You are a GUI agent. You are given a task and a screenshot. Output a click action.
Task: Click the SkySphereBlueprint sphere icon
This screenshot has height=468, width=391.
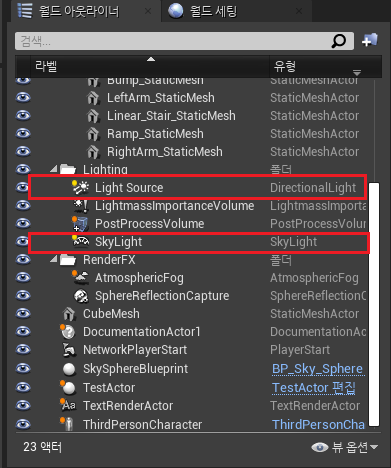[69, 369]
